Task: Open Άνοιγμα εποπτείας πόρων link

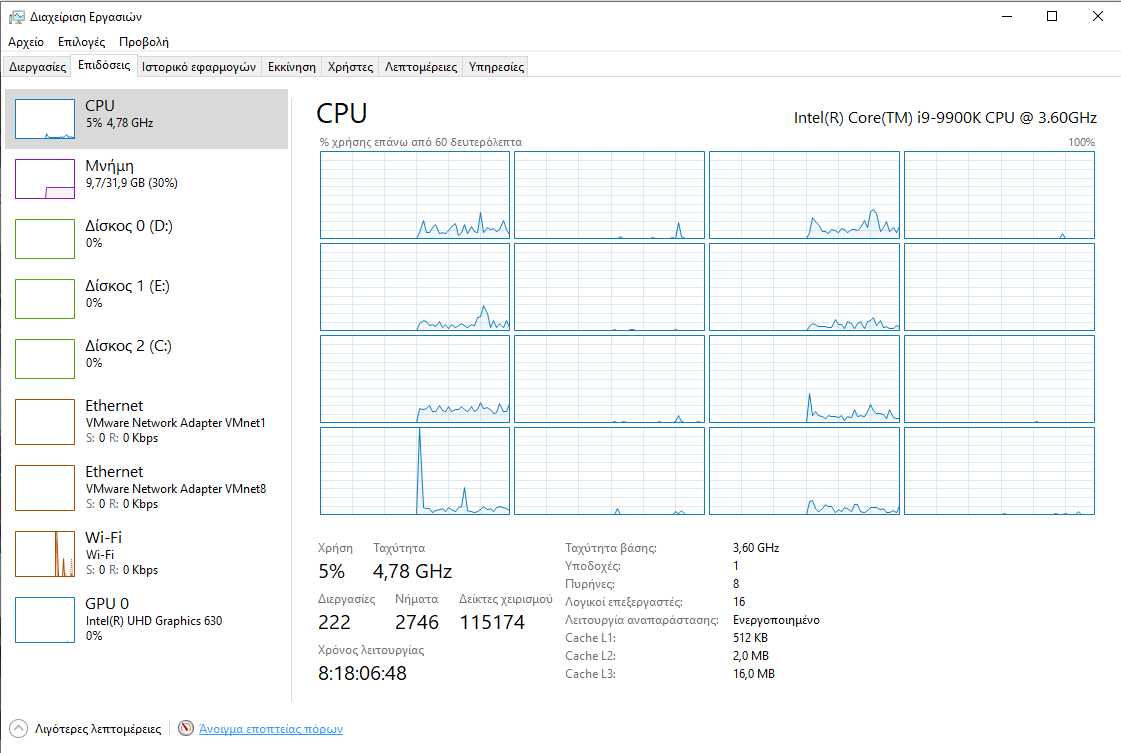Action: pos(271,729)
